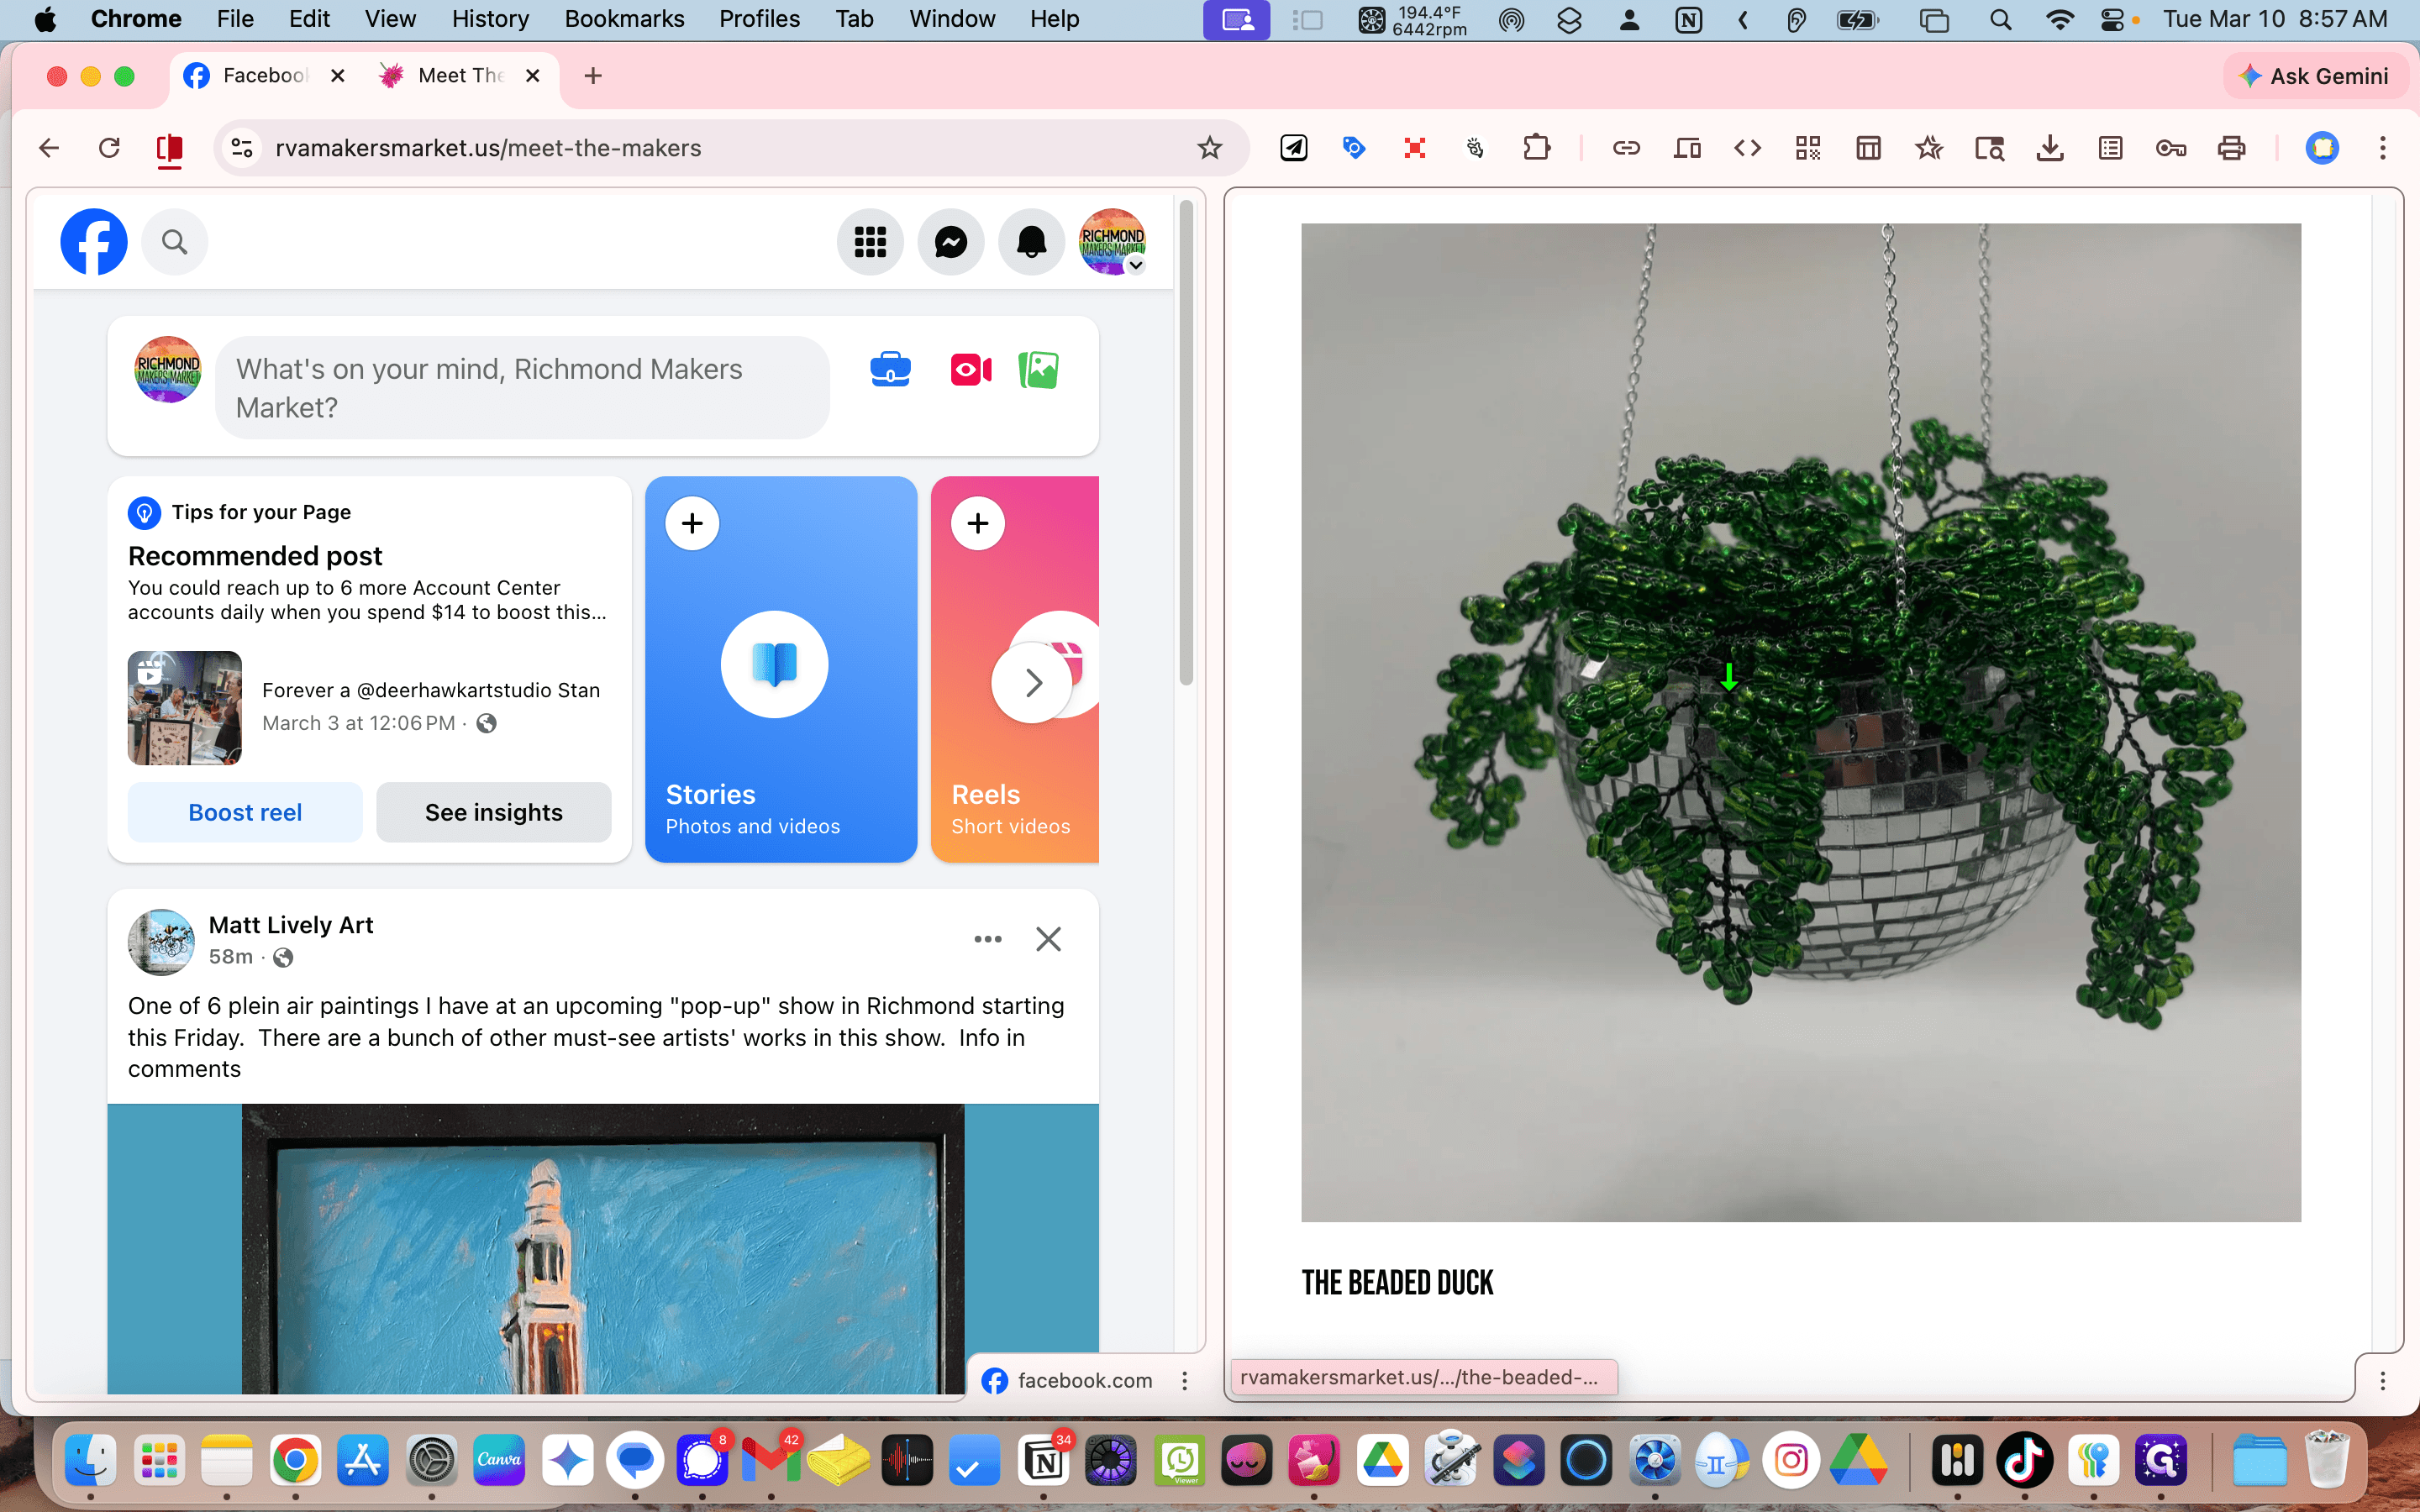The width and height of the screenshot is (2420, 1512).
Task: Click See insights button
Action: 494,812
